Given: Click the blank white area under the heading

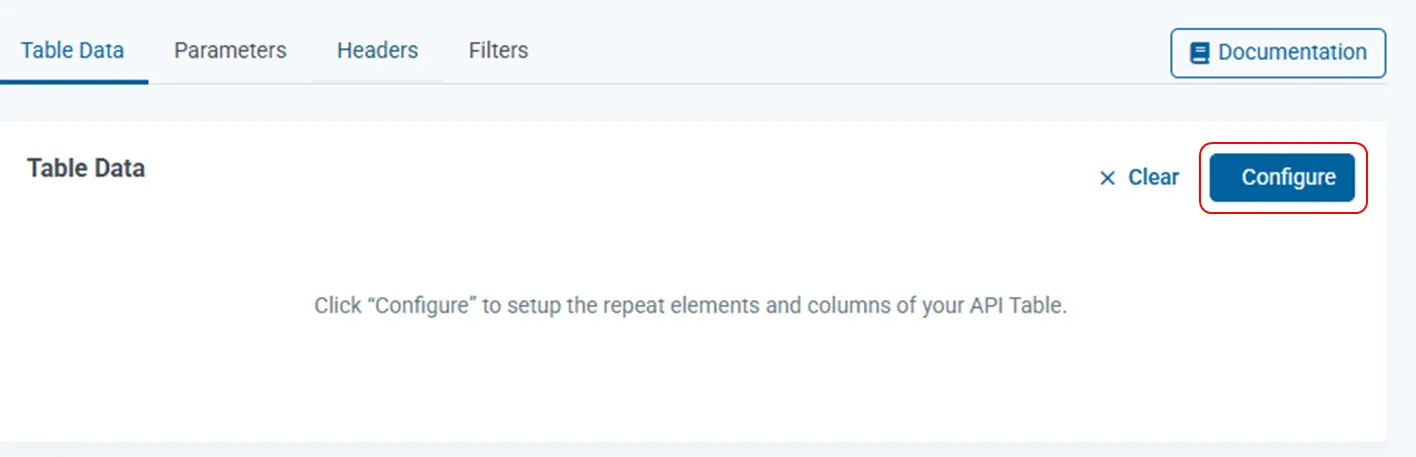Looking at the screenshot, I should (300, 380).
